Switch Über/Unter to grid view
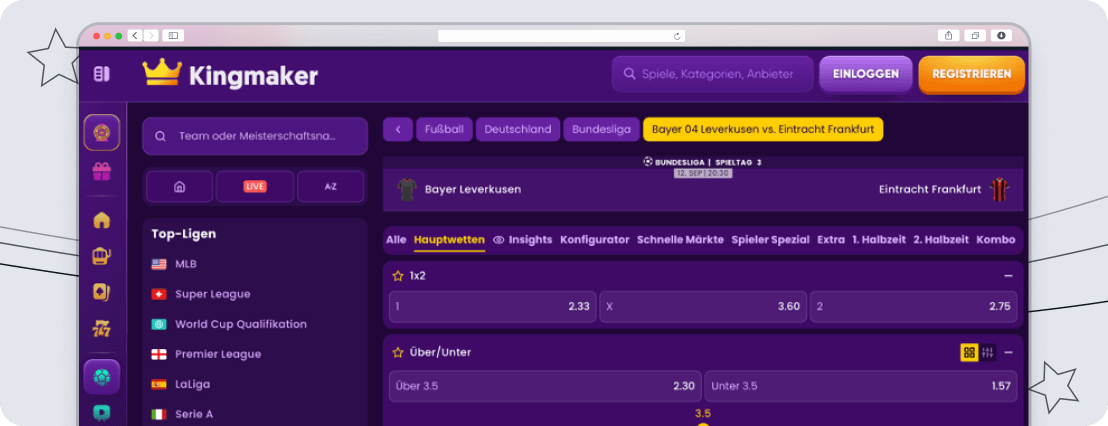 click(x=969, y=352)
